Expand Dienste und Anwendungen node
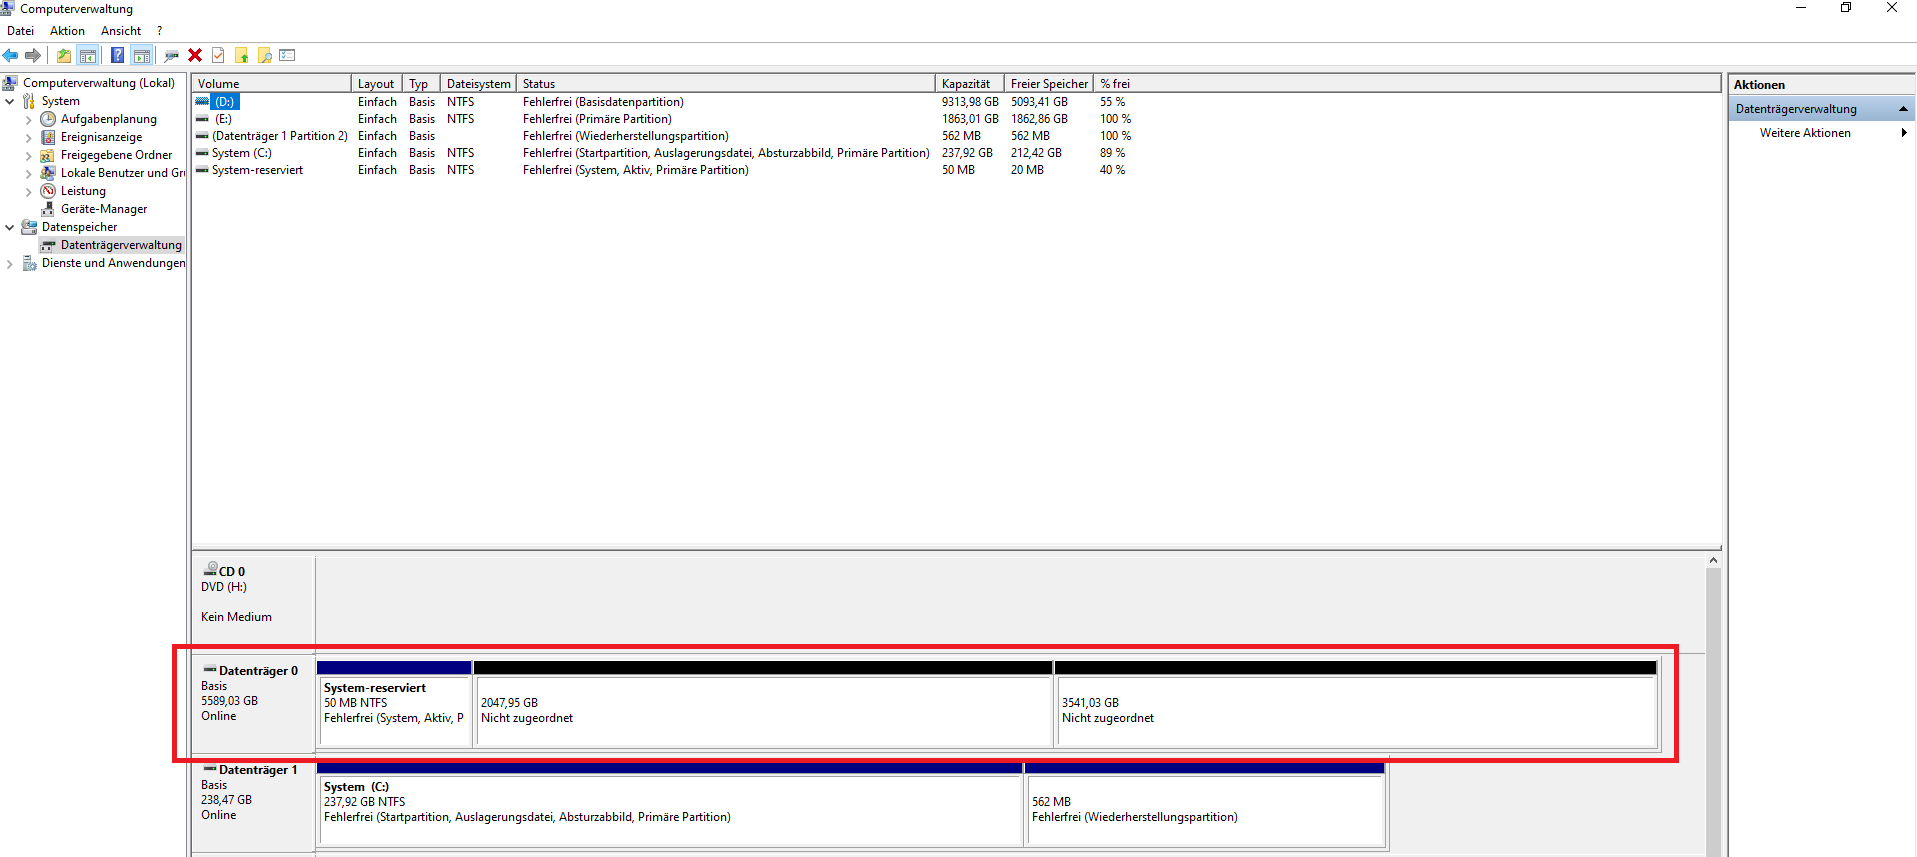1917x857 pixels. [x=10, y=263]
